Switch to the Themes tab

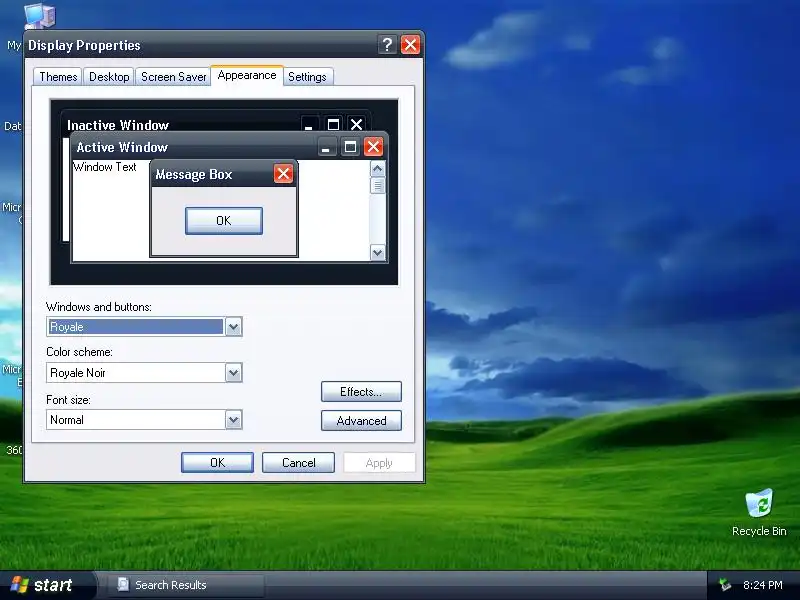58,77
